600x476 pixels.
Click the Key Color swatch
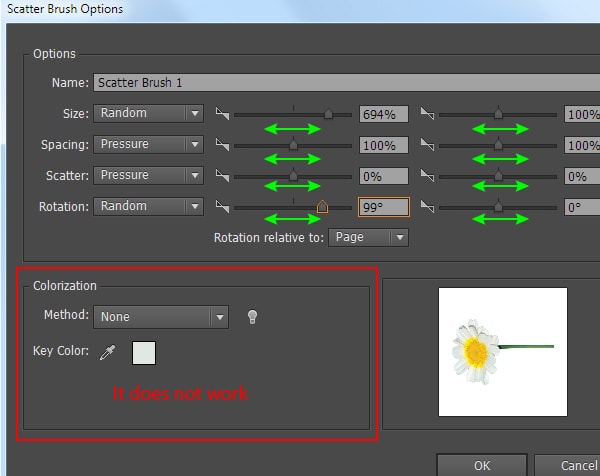tap(144, 353)
